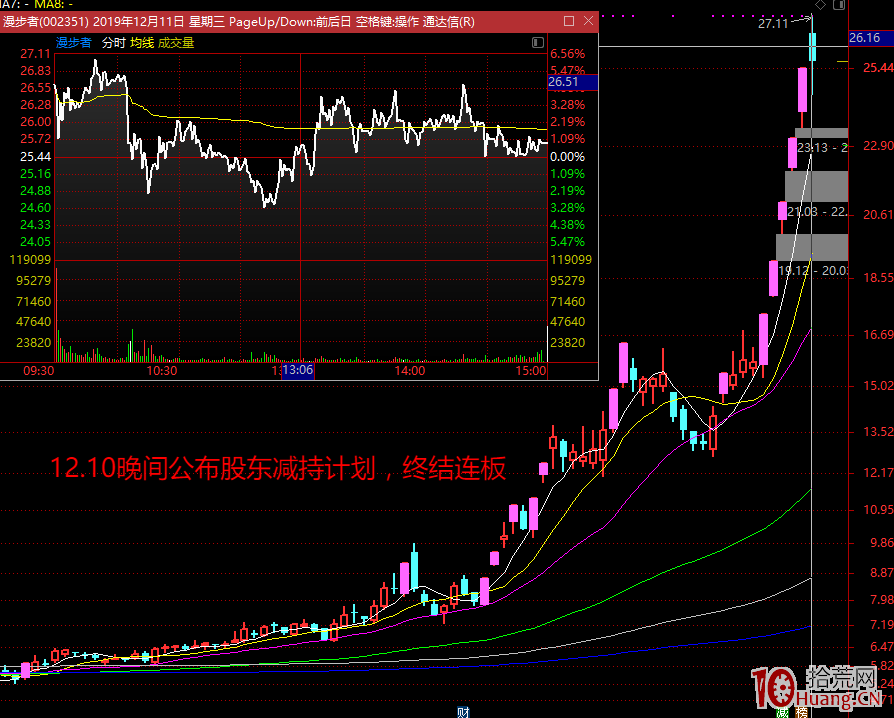Click the 26.51 crosshair price tag
Viewport: 894px width, 718px height.
pyautogui.click(x=572, y=82)
